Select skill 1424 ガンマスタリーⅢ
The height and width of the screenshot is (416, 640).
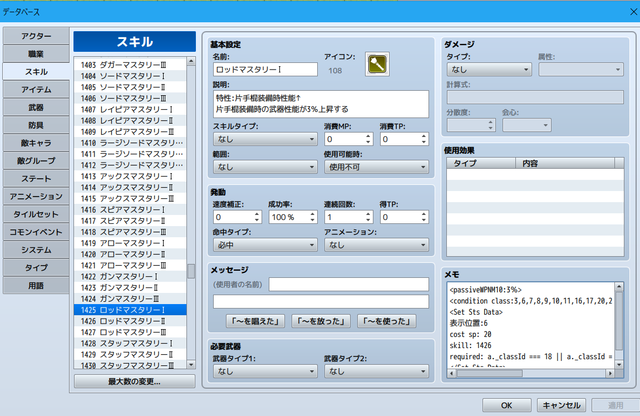(x=130, y=299)
